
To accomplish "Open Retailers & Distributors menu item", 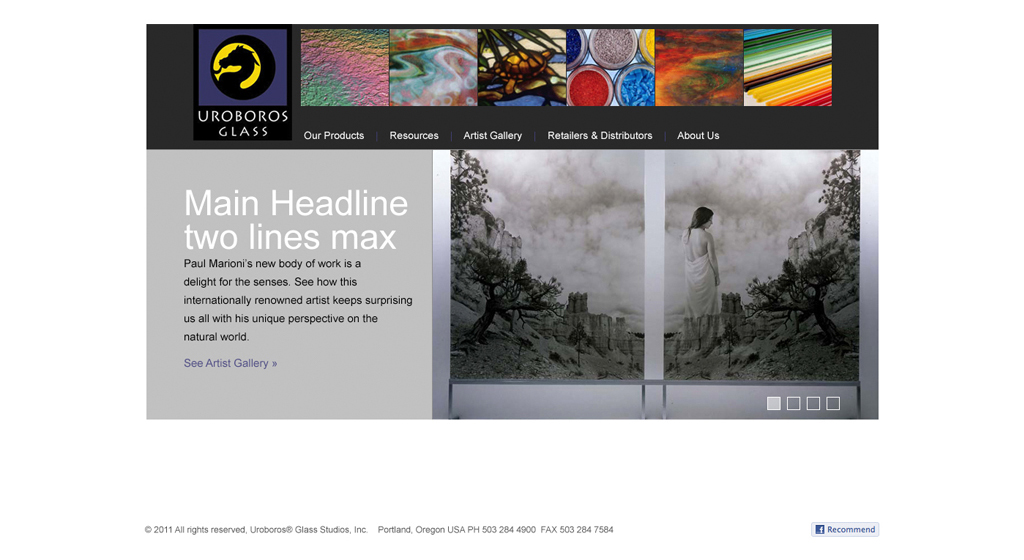I will click(600, 136).
